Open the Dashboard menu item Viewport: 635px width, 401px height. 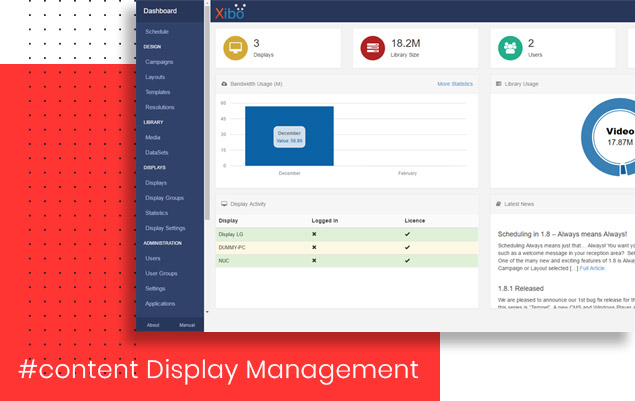tap(160, 11)
